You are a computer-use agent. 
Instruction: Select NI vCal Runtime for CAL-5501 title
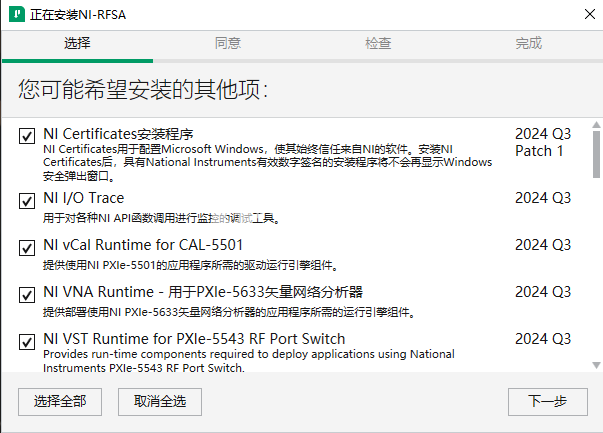tap(143, 245)
